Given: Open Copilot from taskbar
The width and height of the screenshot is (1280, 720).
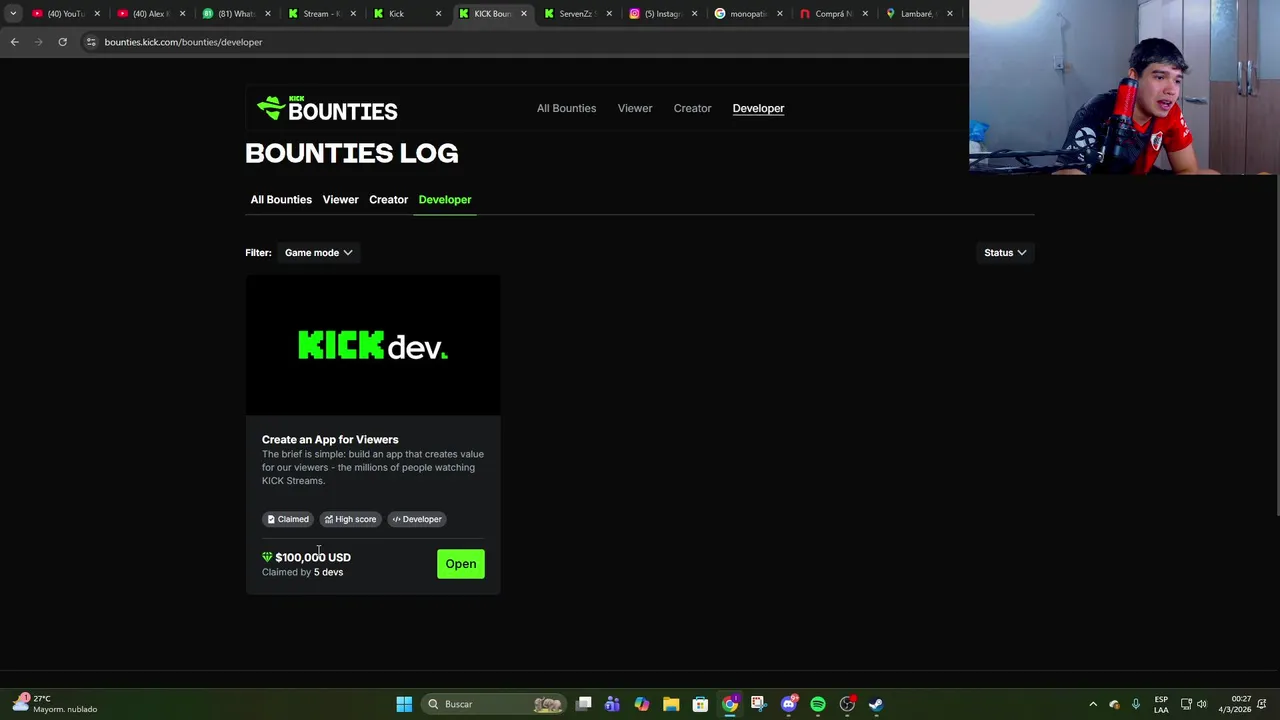Looking at the screenshot, I should click(642, 704).
